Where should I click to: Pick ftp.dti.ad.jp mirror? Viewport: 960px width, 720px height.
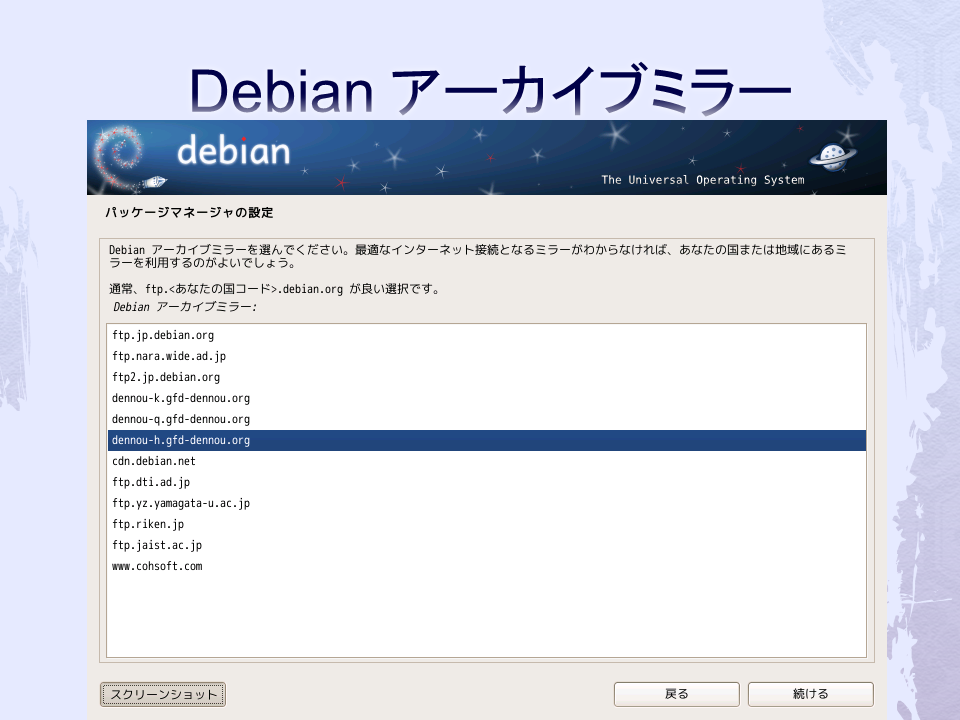click(487, 482)
